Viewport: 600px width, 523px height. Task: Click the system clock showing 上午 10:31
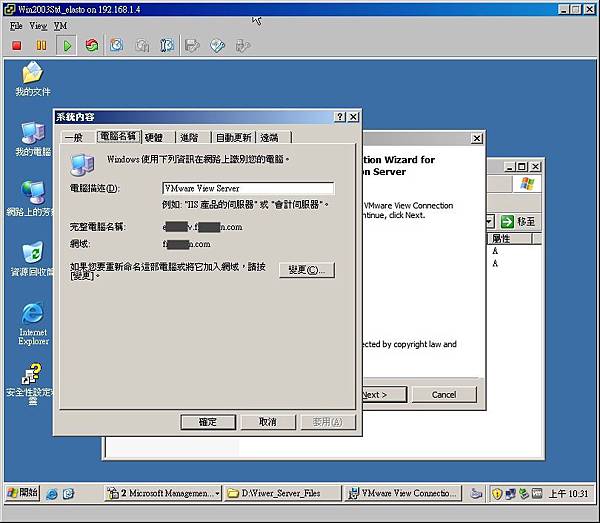[569, 494]
